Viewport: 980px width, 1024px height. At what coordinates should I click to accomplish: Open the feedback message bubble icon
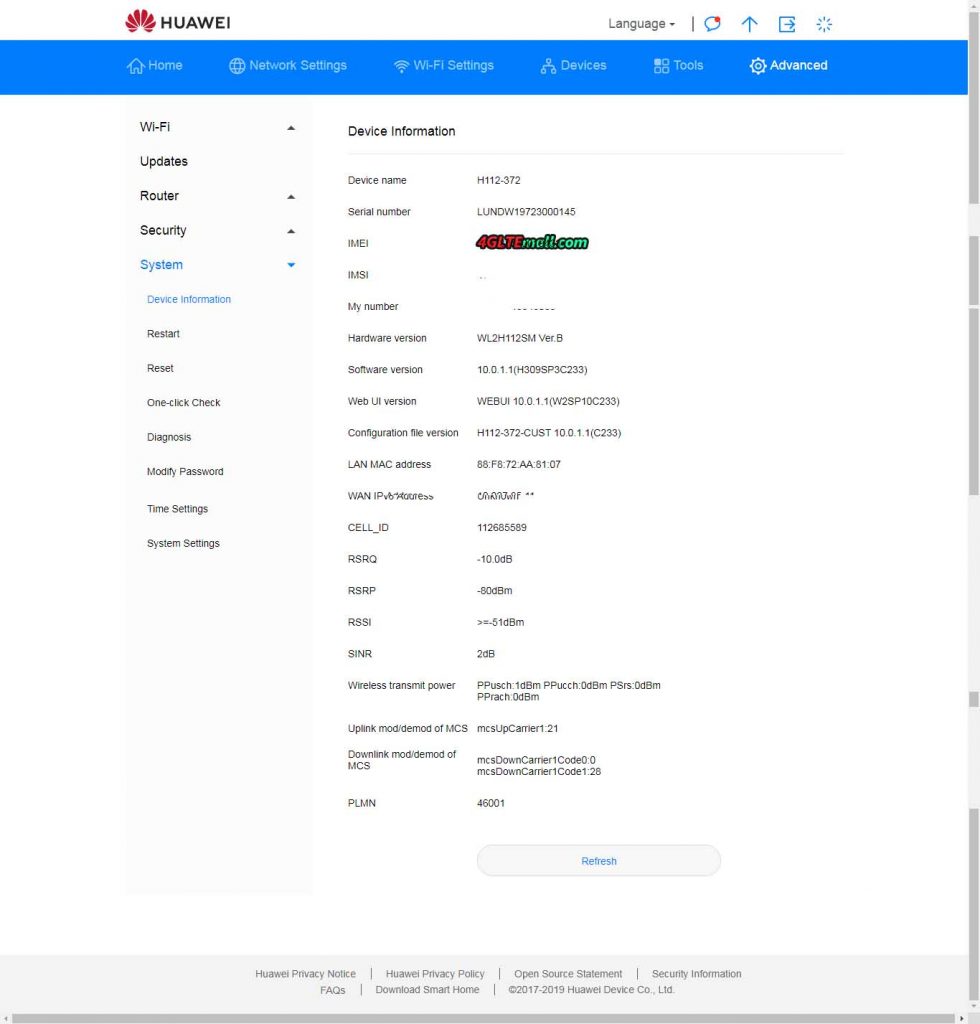coord(712,23)
